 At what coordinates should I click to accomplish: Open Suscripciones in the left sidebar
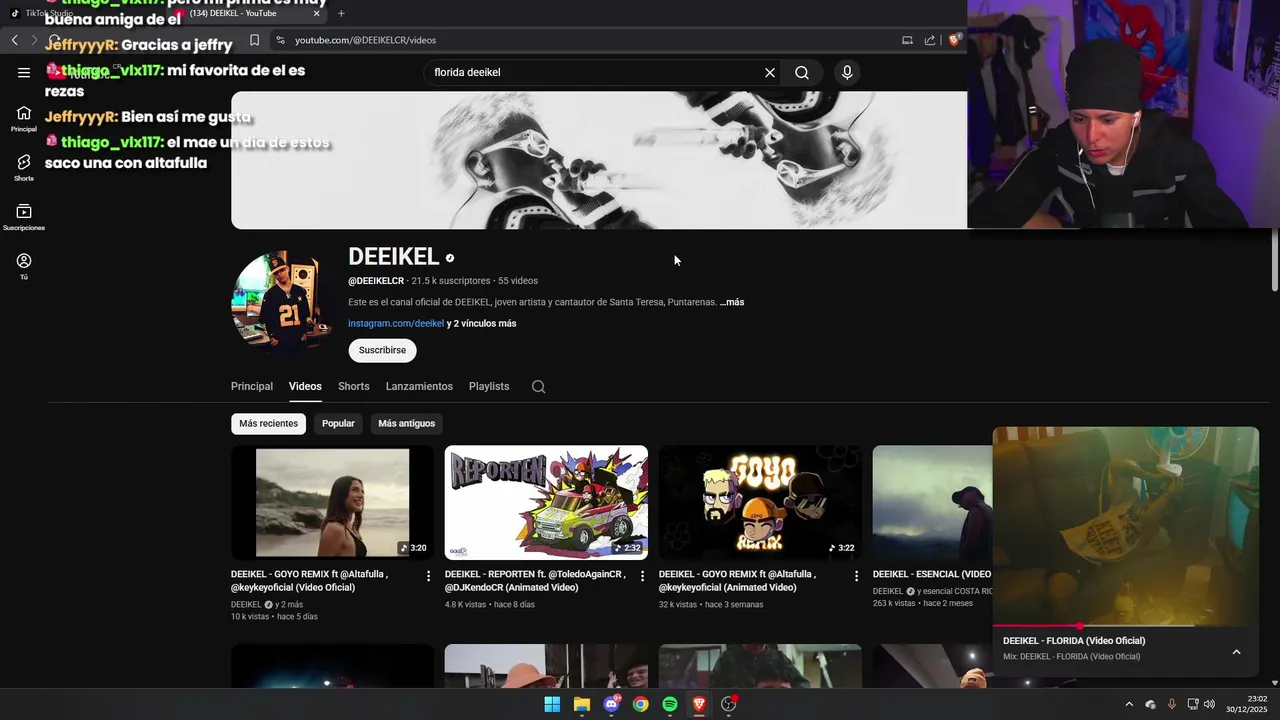pyautogui.click(x=24, y=217)
